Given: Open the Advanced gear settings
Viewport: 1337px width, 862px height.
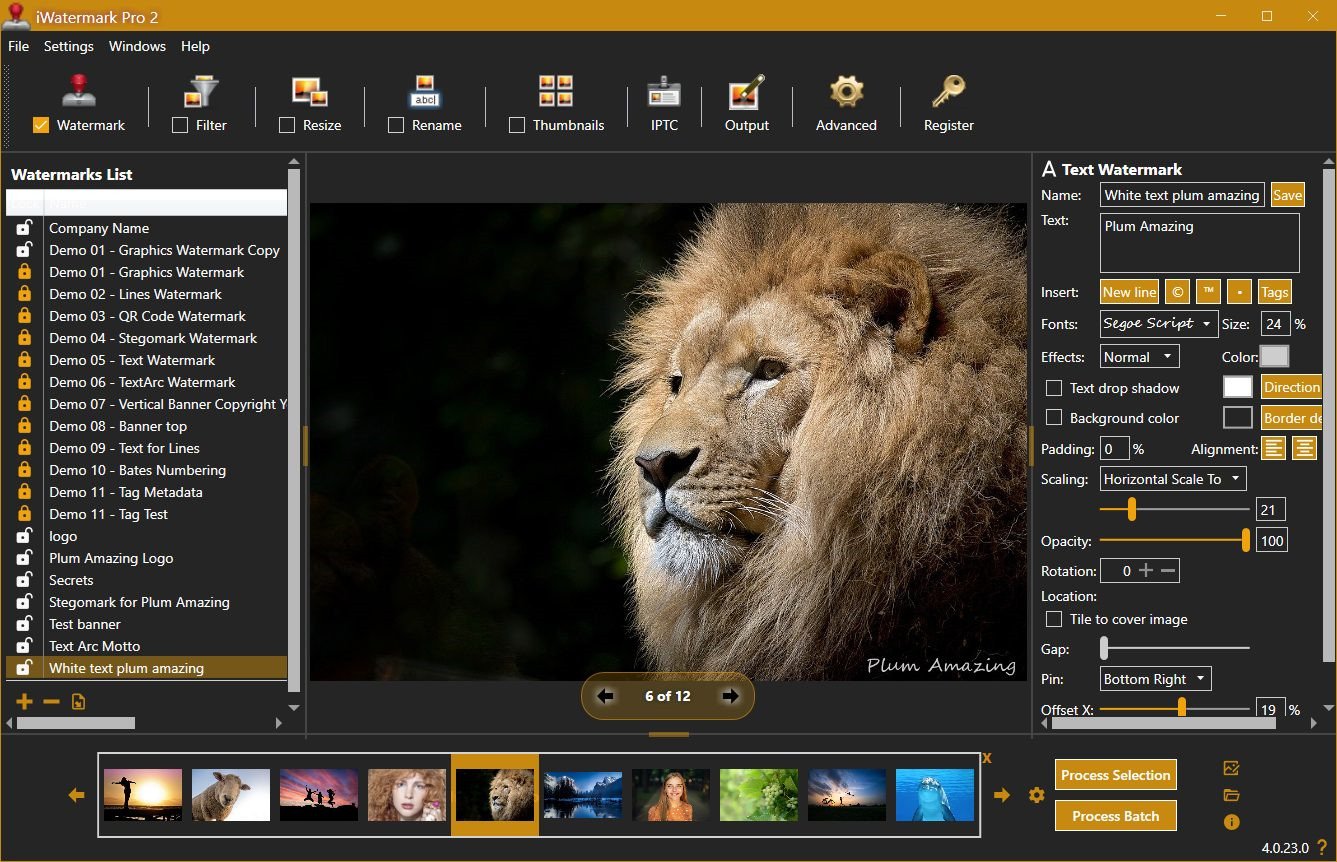Looking at the screenshot, I should (x=846, y=103).
